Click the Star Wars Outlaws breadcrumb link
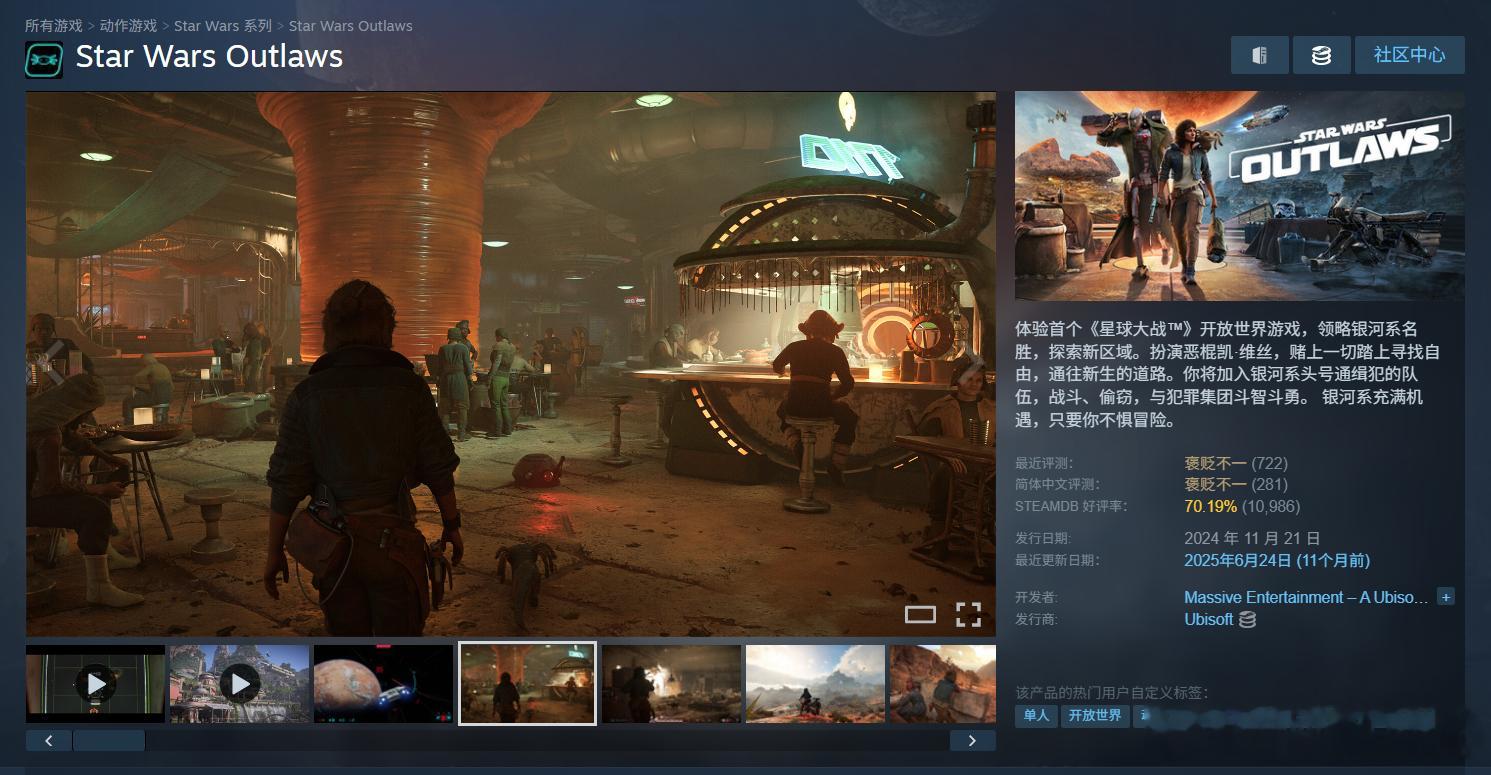Screen dimensions: 1491x775 tap(351, 26)
